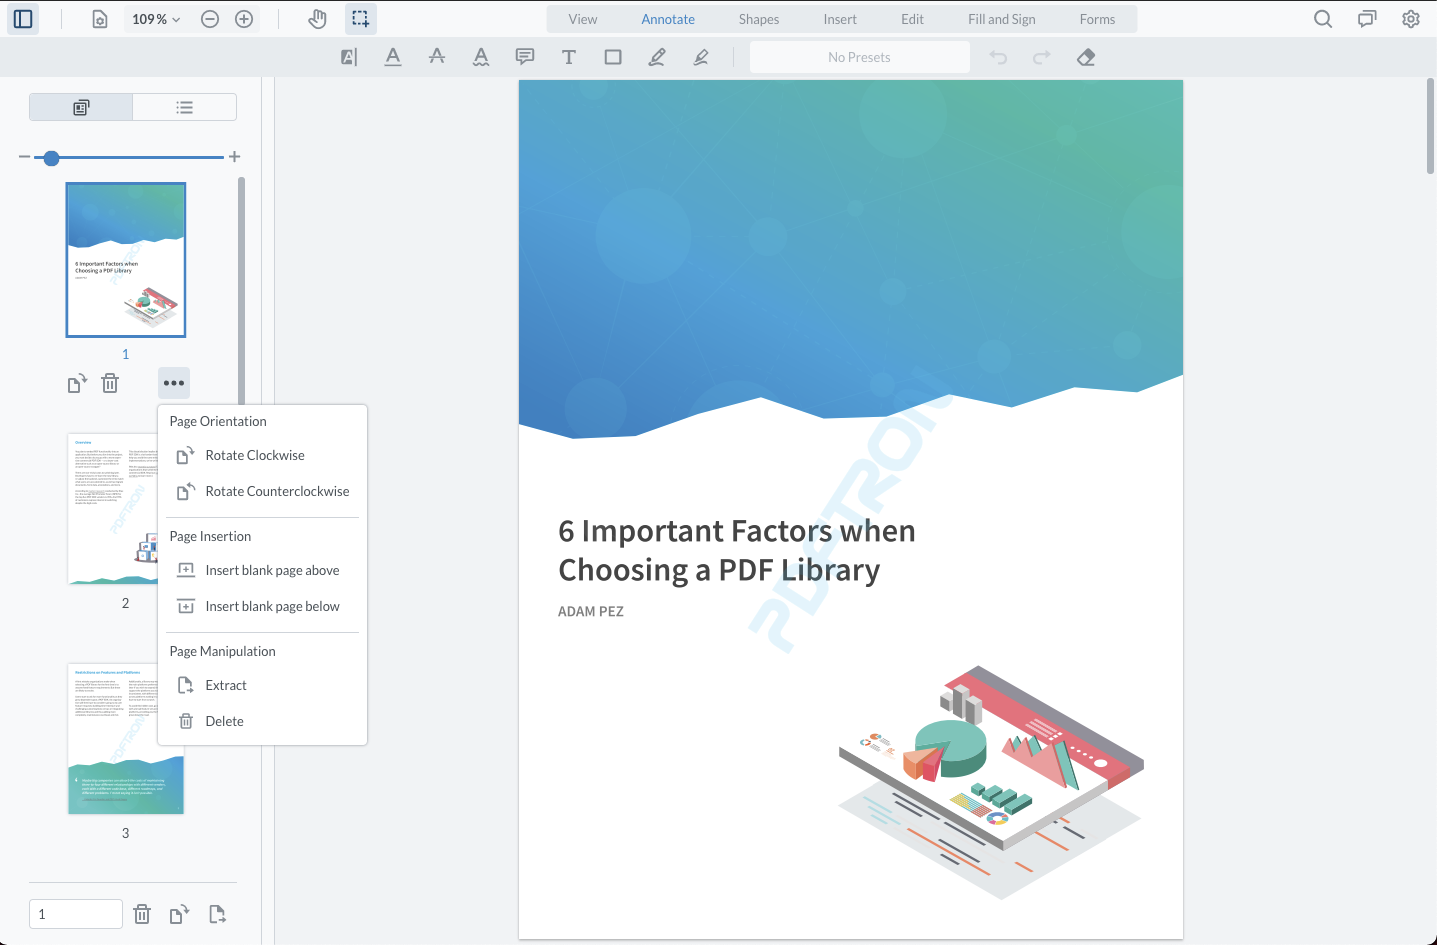This screenshot has height=945, width=1437.
Task: Switch to thumbnails panel view
Action: point(81,107)
